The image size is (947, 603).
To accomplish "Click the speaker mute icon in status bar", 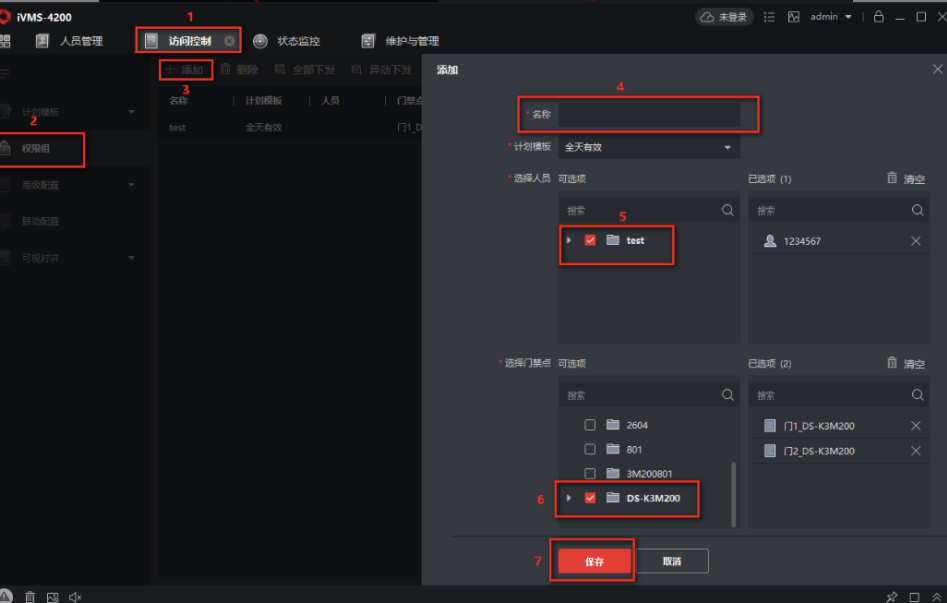I will (x=75, y=597).
